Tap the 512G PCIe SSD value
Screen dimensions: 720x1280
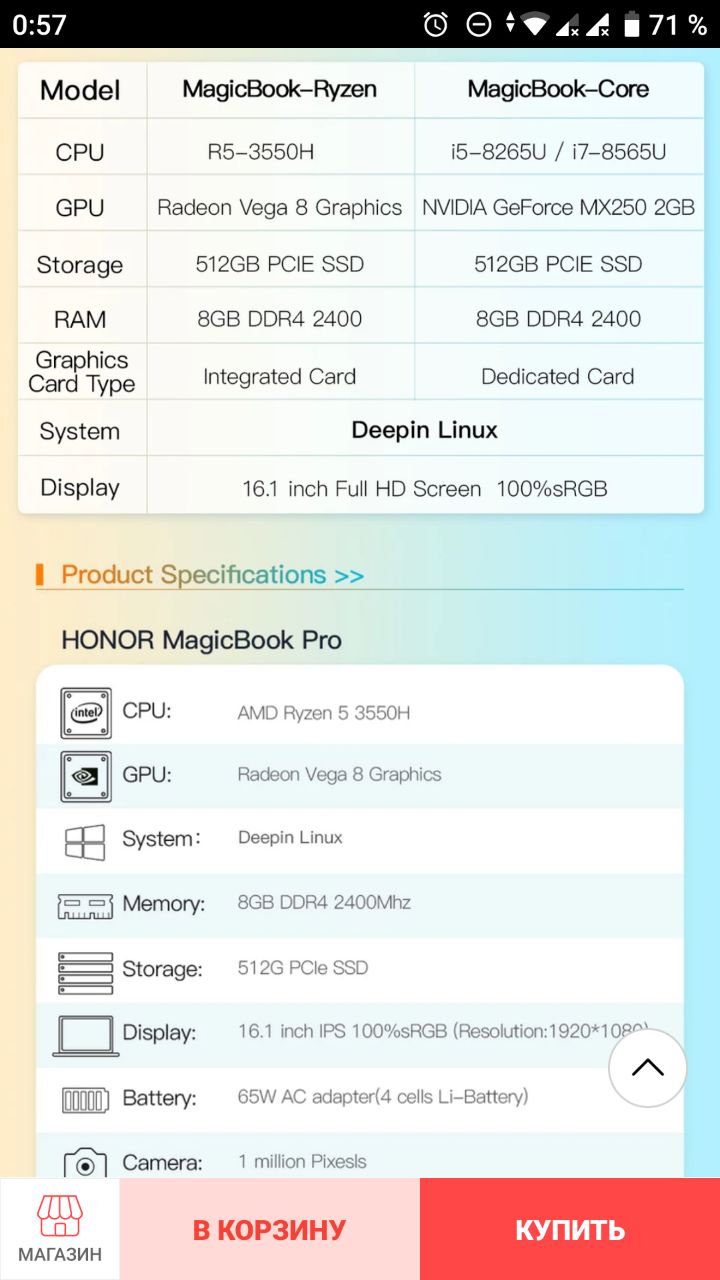[x=303, y=968]
